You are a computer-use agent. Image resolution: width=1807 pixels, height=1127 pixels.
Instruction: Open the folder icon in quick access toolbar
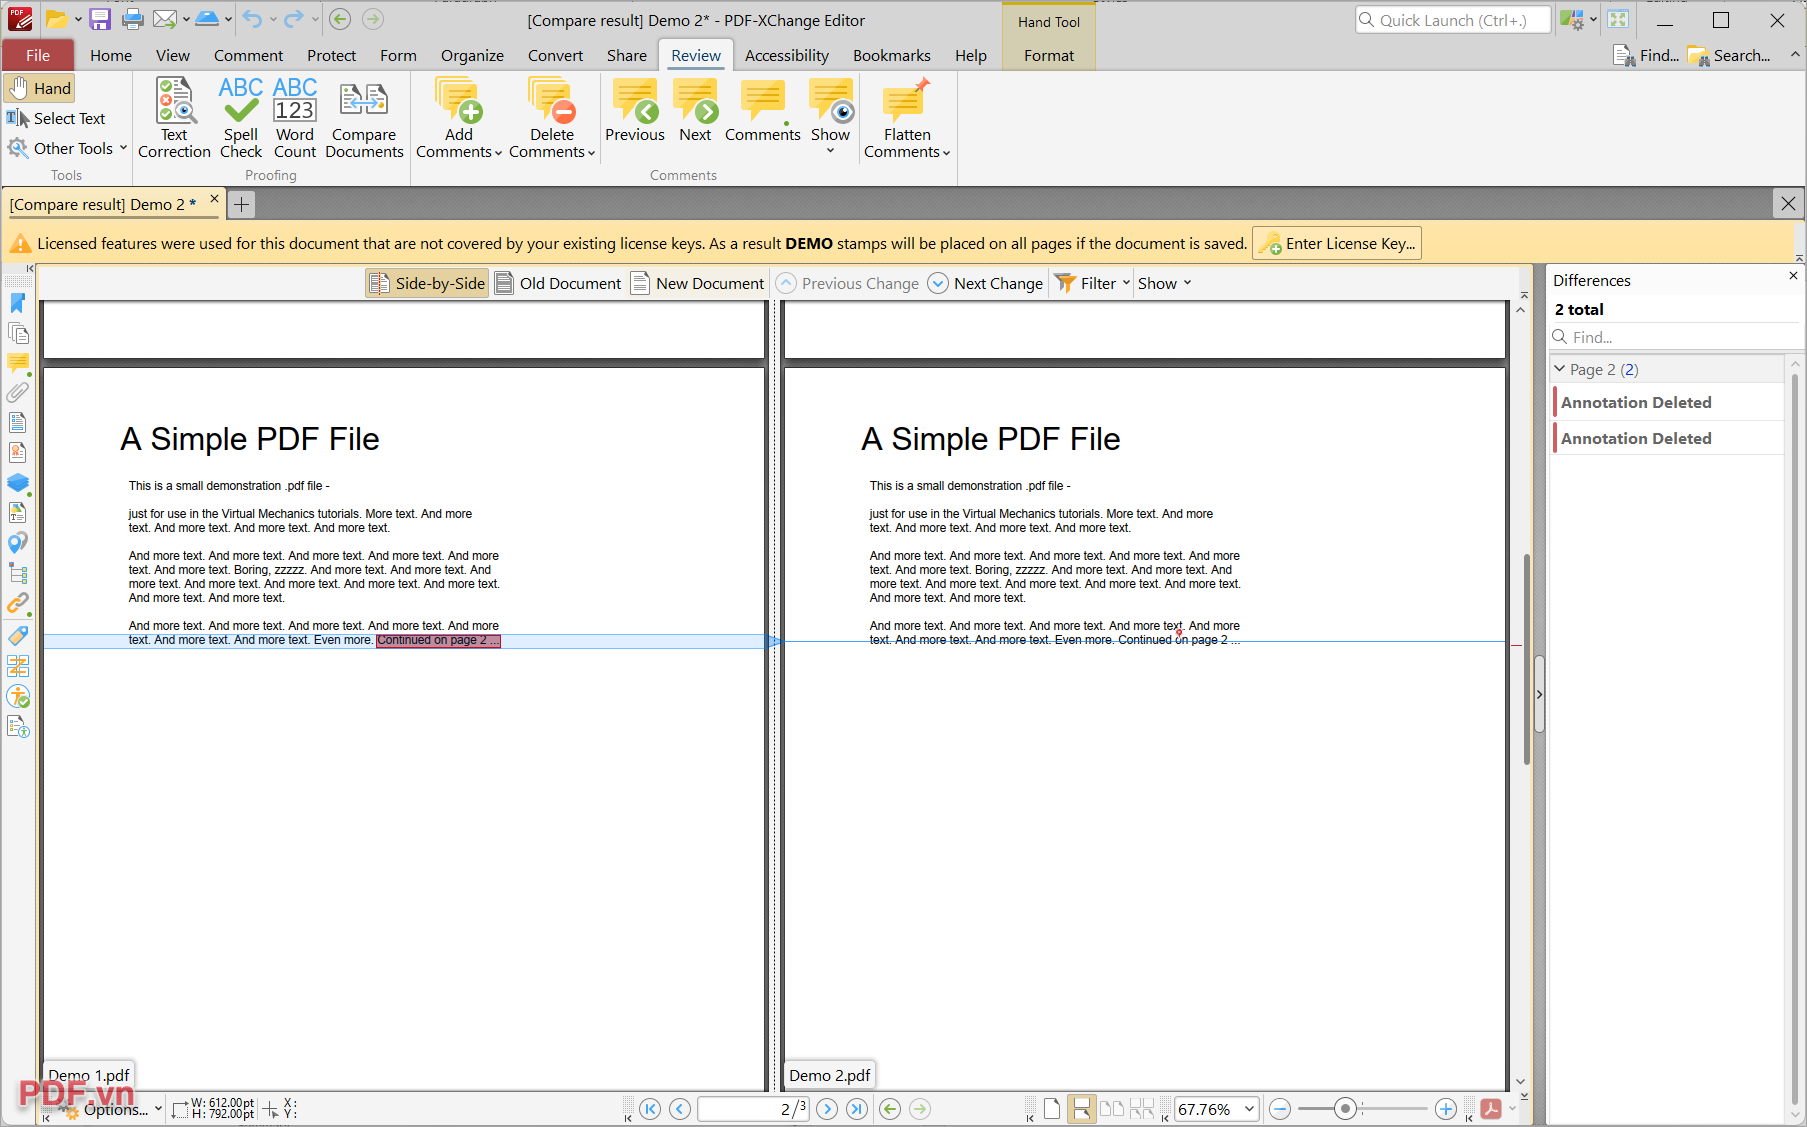pyautogui.click(x=56, y=19)
